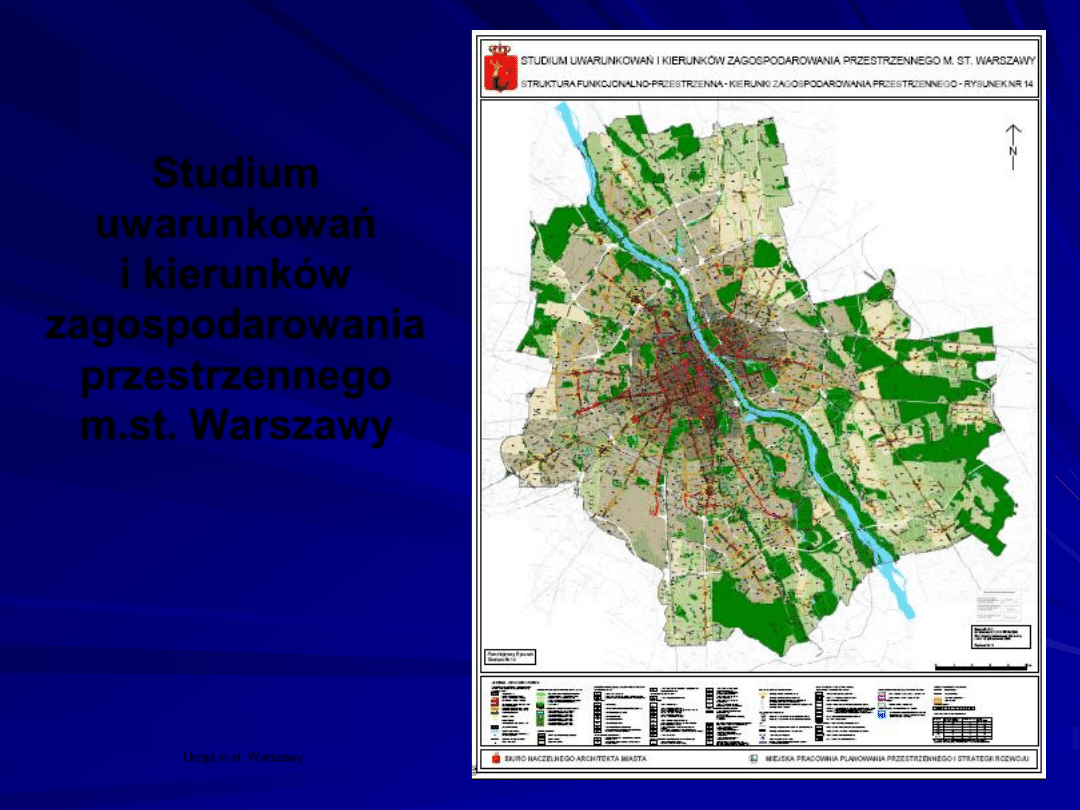Click the Miejska Pracownia Planowania logo icon

754,759
